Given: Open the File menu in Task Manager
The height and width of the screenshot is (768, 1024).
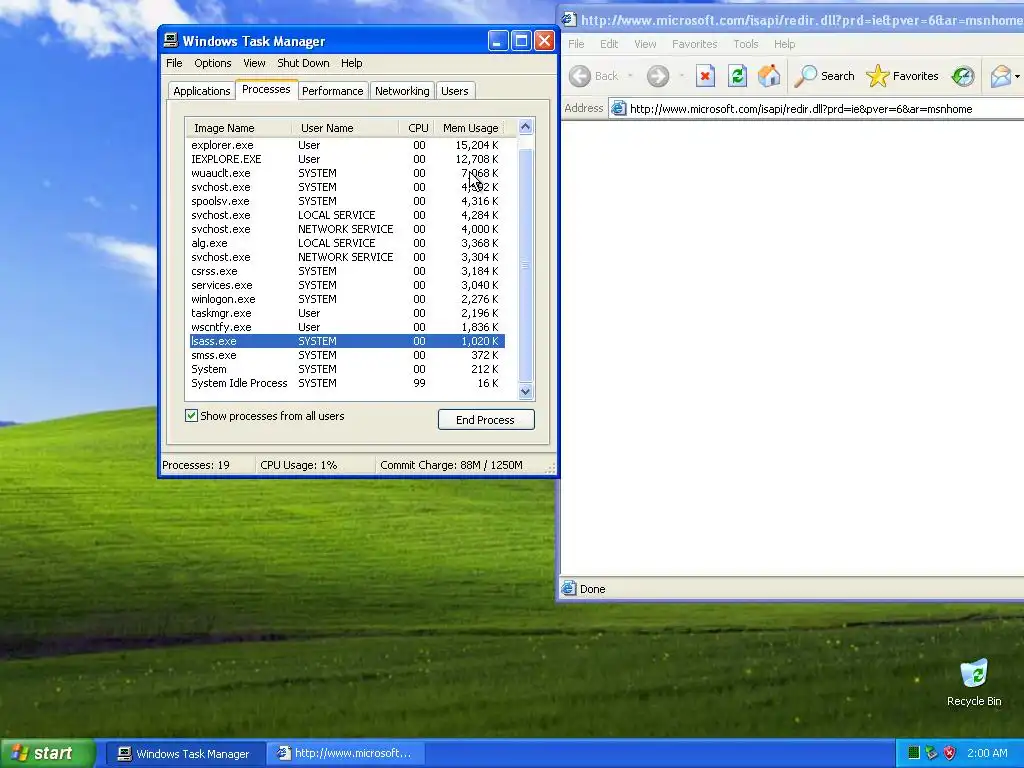Looking at the screenshot, I should pos(174,63).
